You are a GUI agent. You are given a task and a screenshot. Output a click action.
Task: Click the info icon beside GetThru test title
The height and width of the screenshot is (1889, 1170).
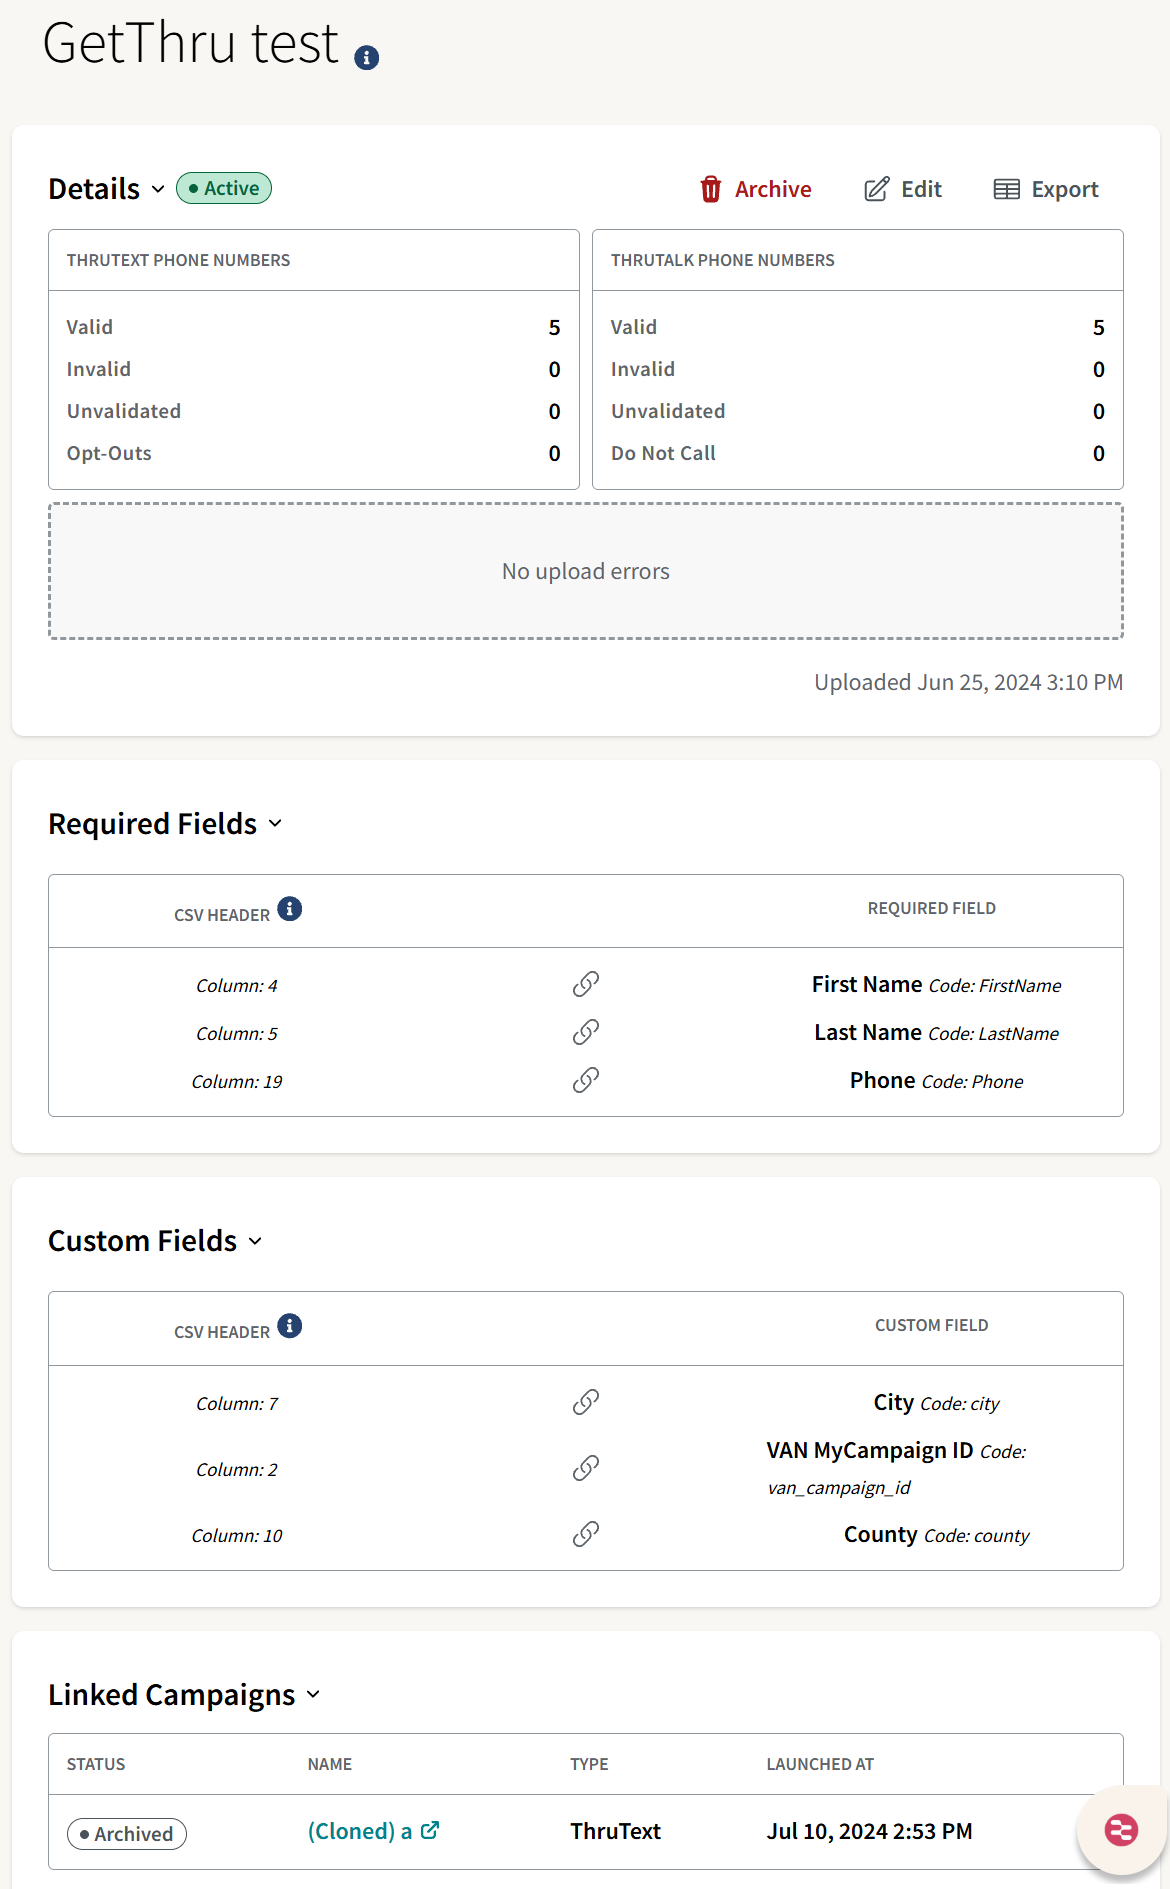tap(367, 58)
